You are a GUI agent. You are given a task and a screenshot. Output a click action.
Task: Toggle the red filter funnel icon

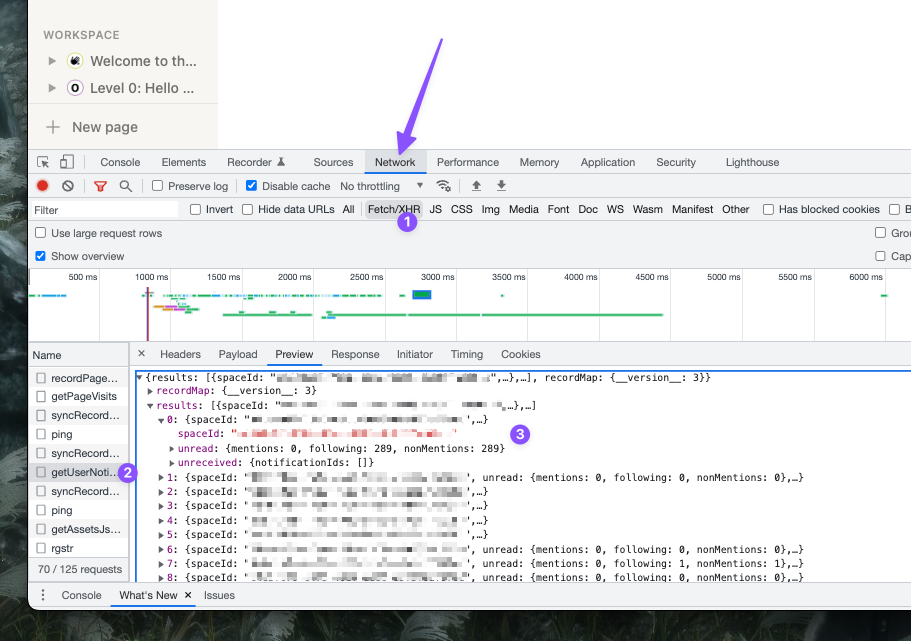point(101,186)
